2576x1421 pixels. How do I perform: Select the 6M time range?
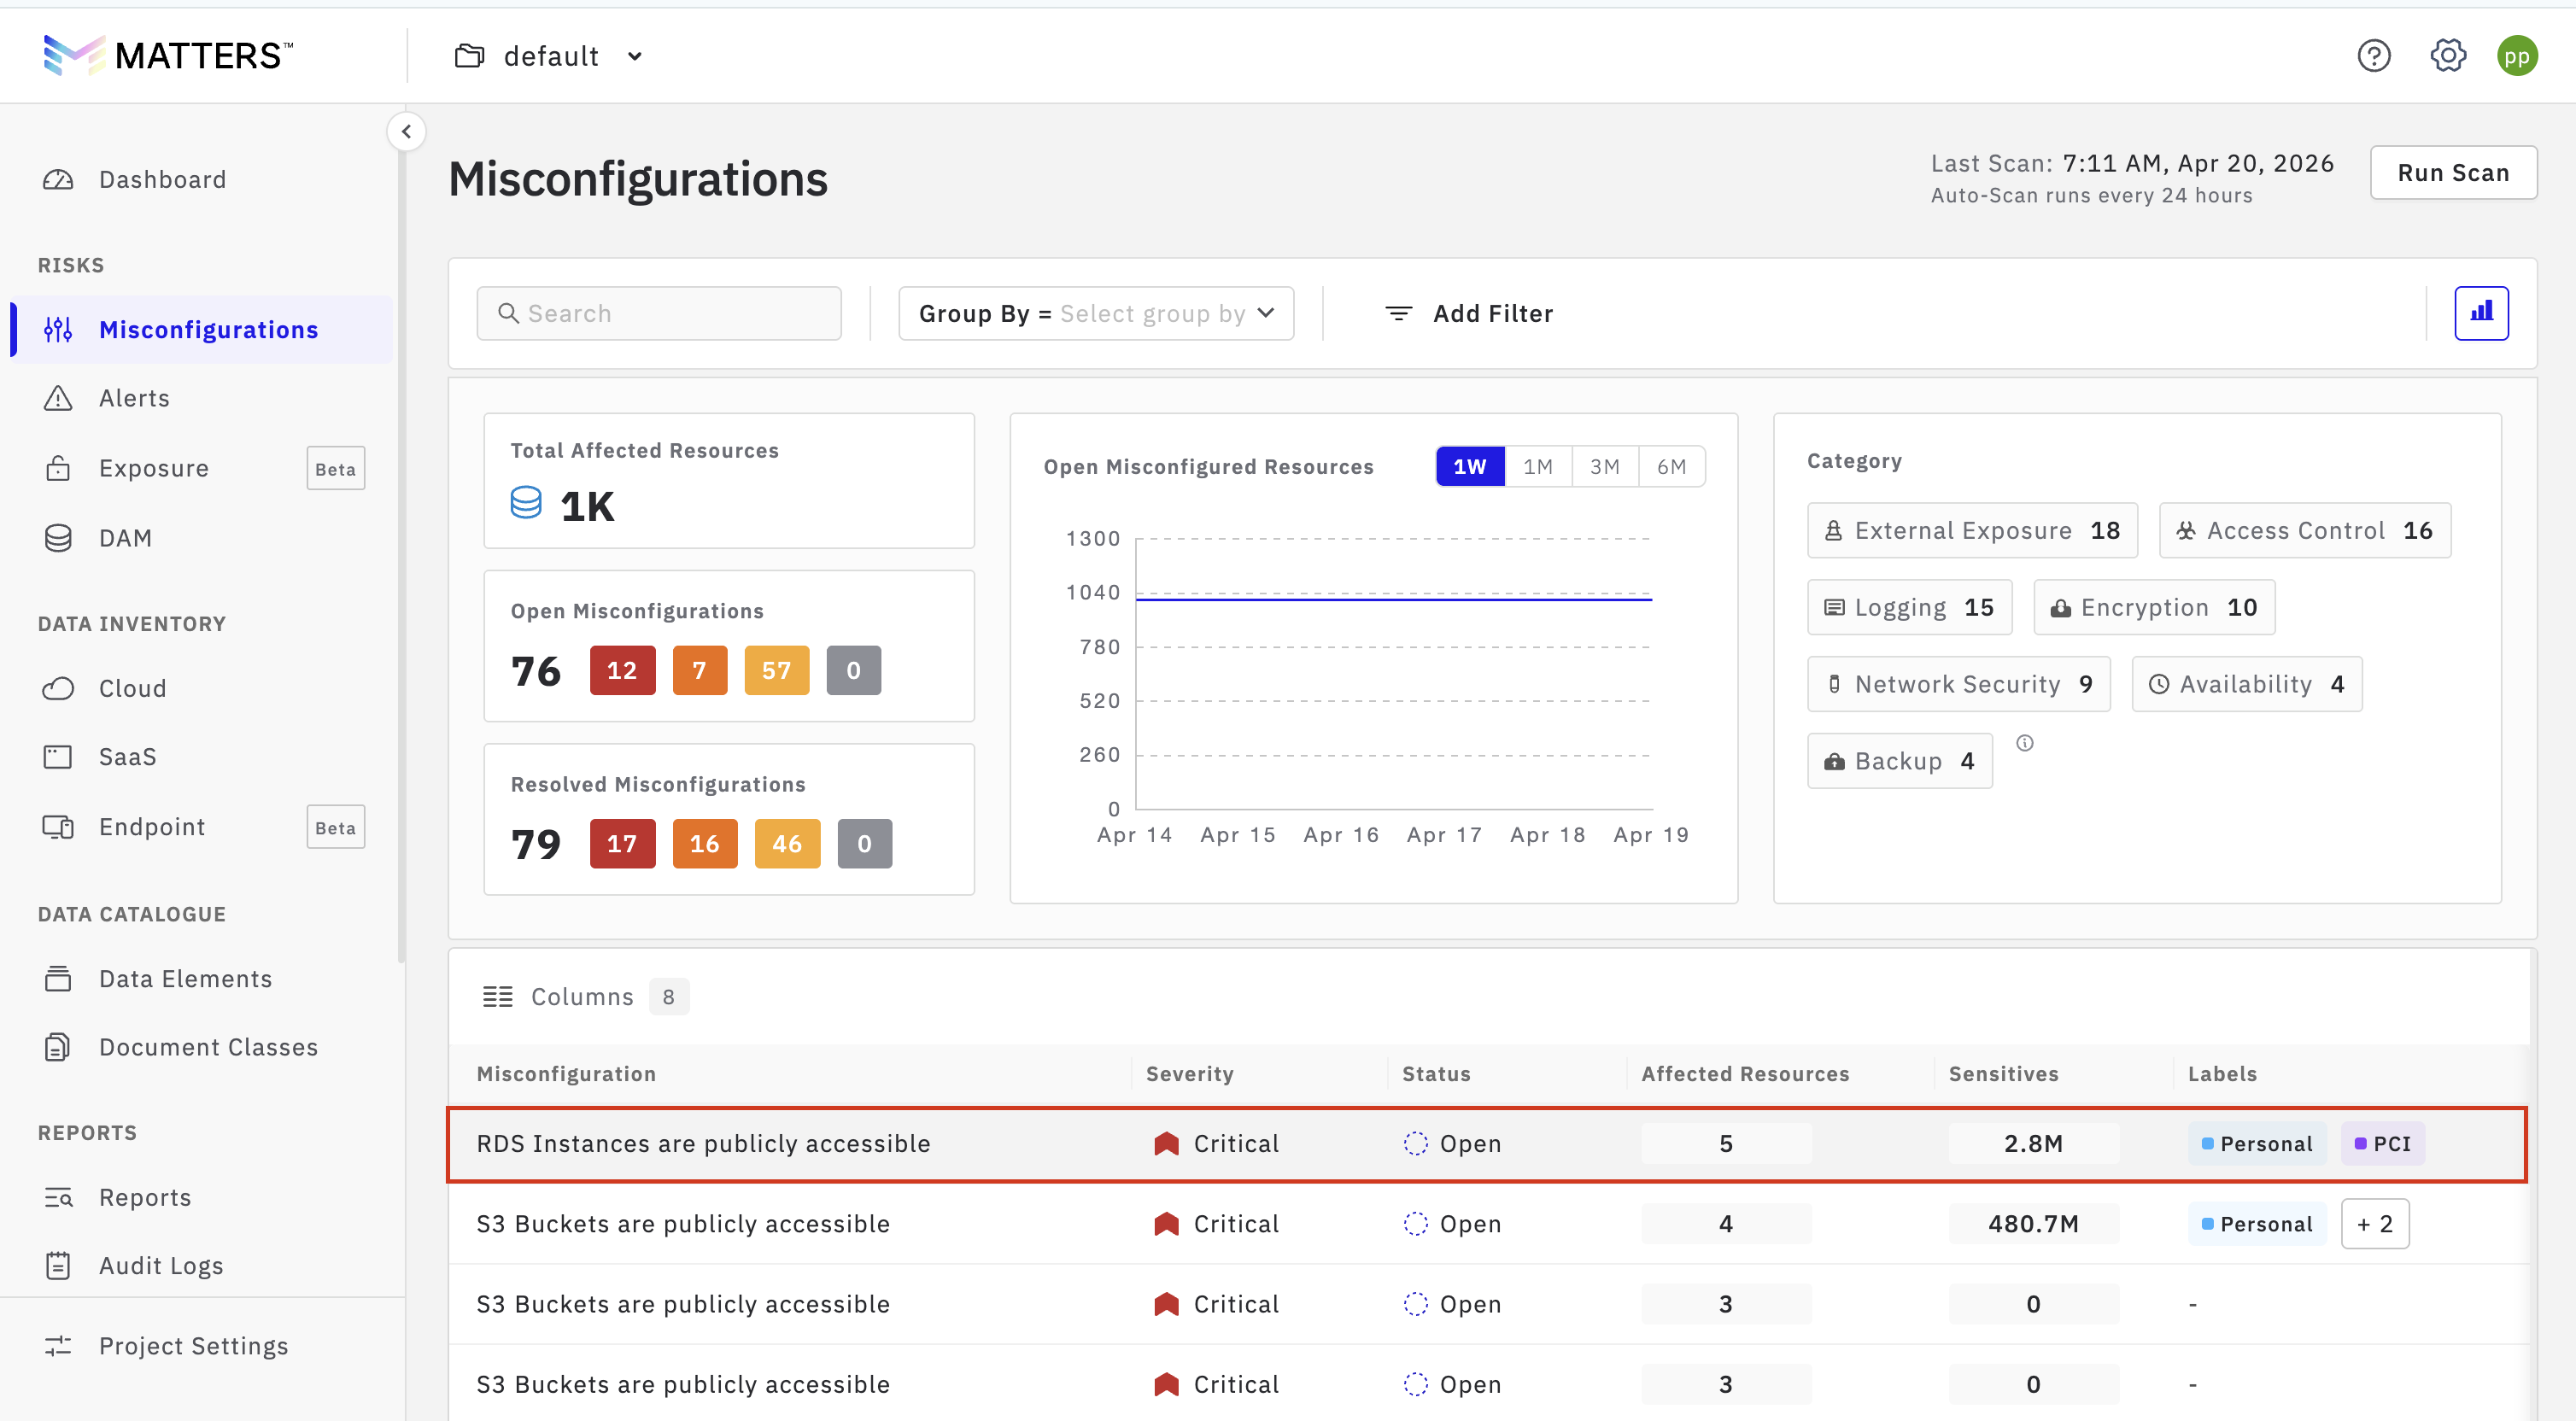(x=1671, y=467)
